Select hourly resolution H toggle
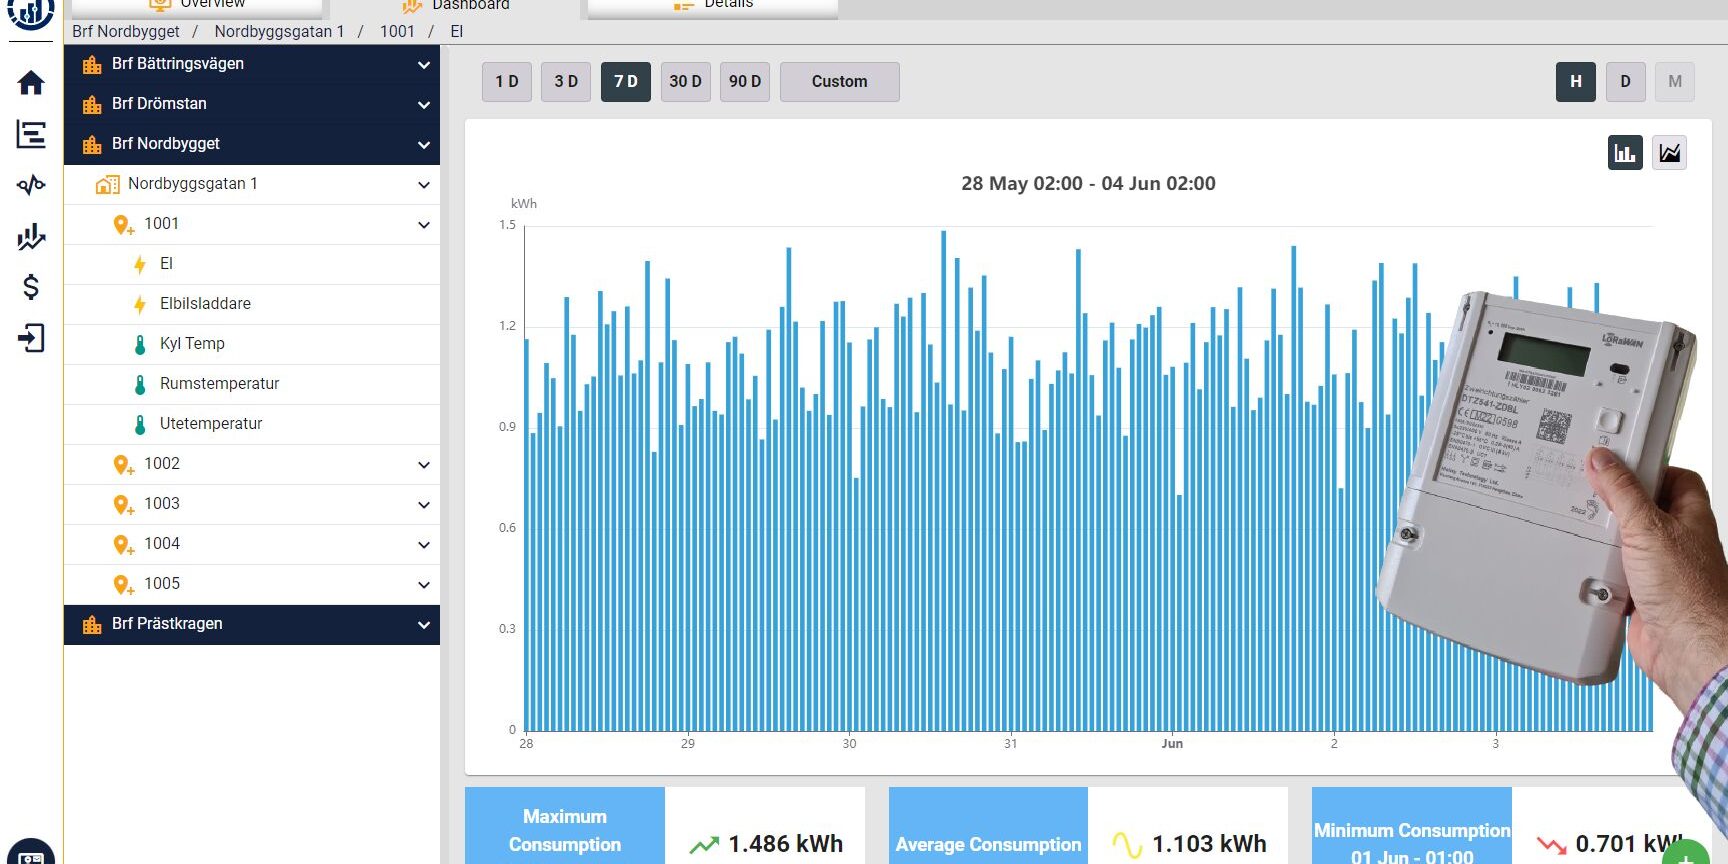The height and width of the screenshot is (864, 1728). 1575,82
